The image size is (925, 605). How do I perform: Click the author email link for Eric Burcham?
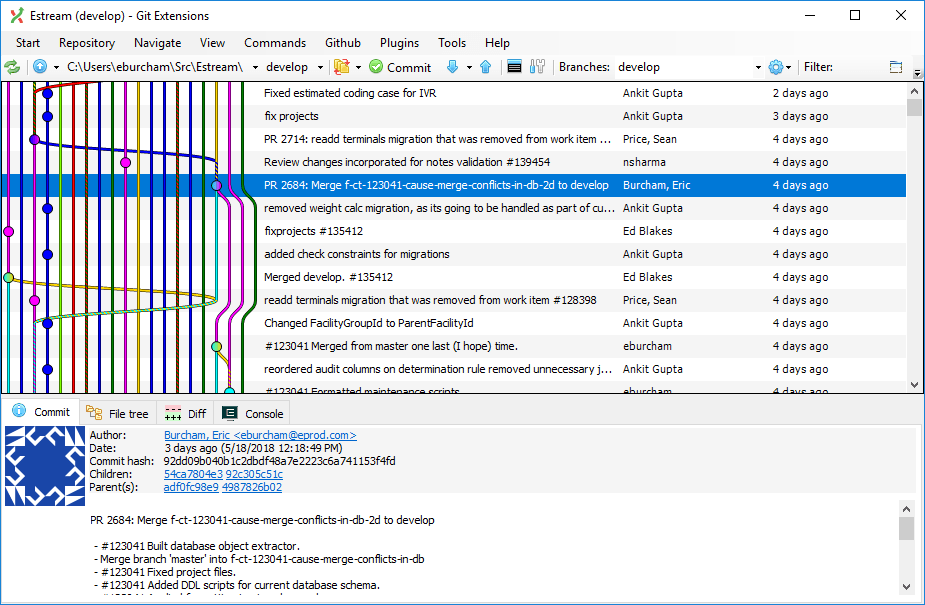pos(260,436)
